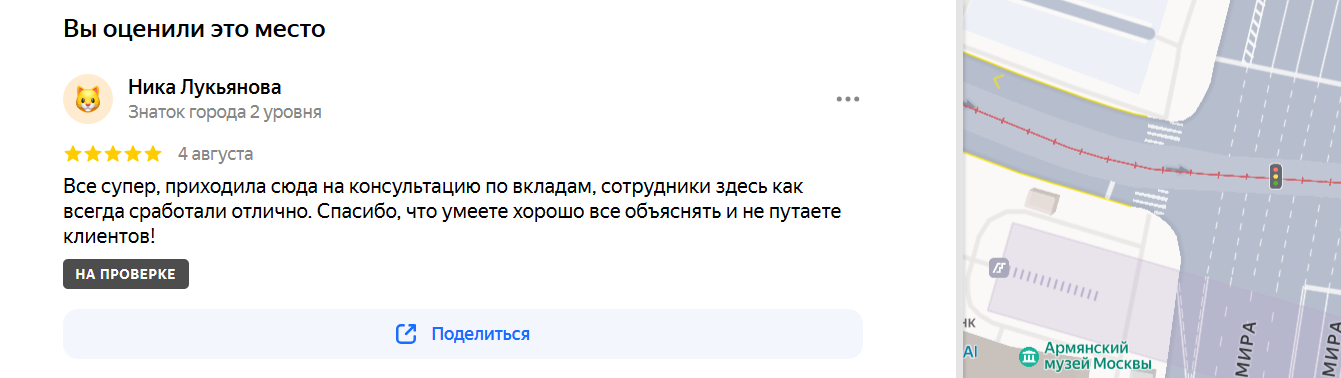Click the НА ПРОВЕРКЕ status badge
1341x378 pixels.
[126, 274]
